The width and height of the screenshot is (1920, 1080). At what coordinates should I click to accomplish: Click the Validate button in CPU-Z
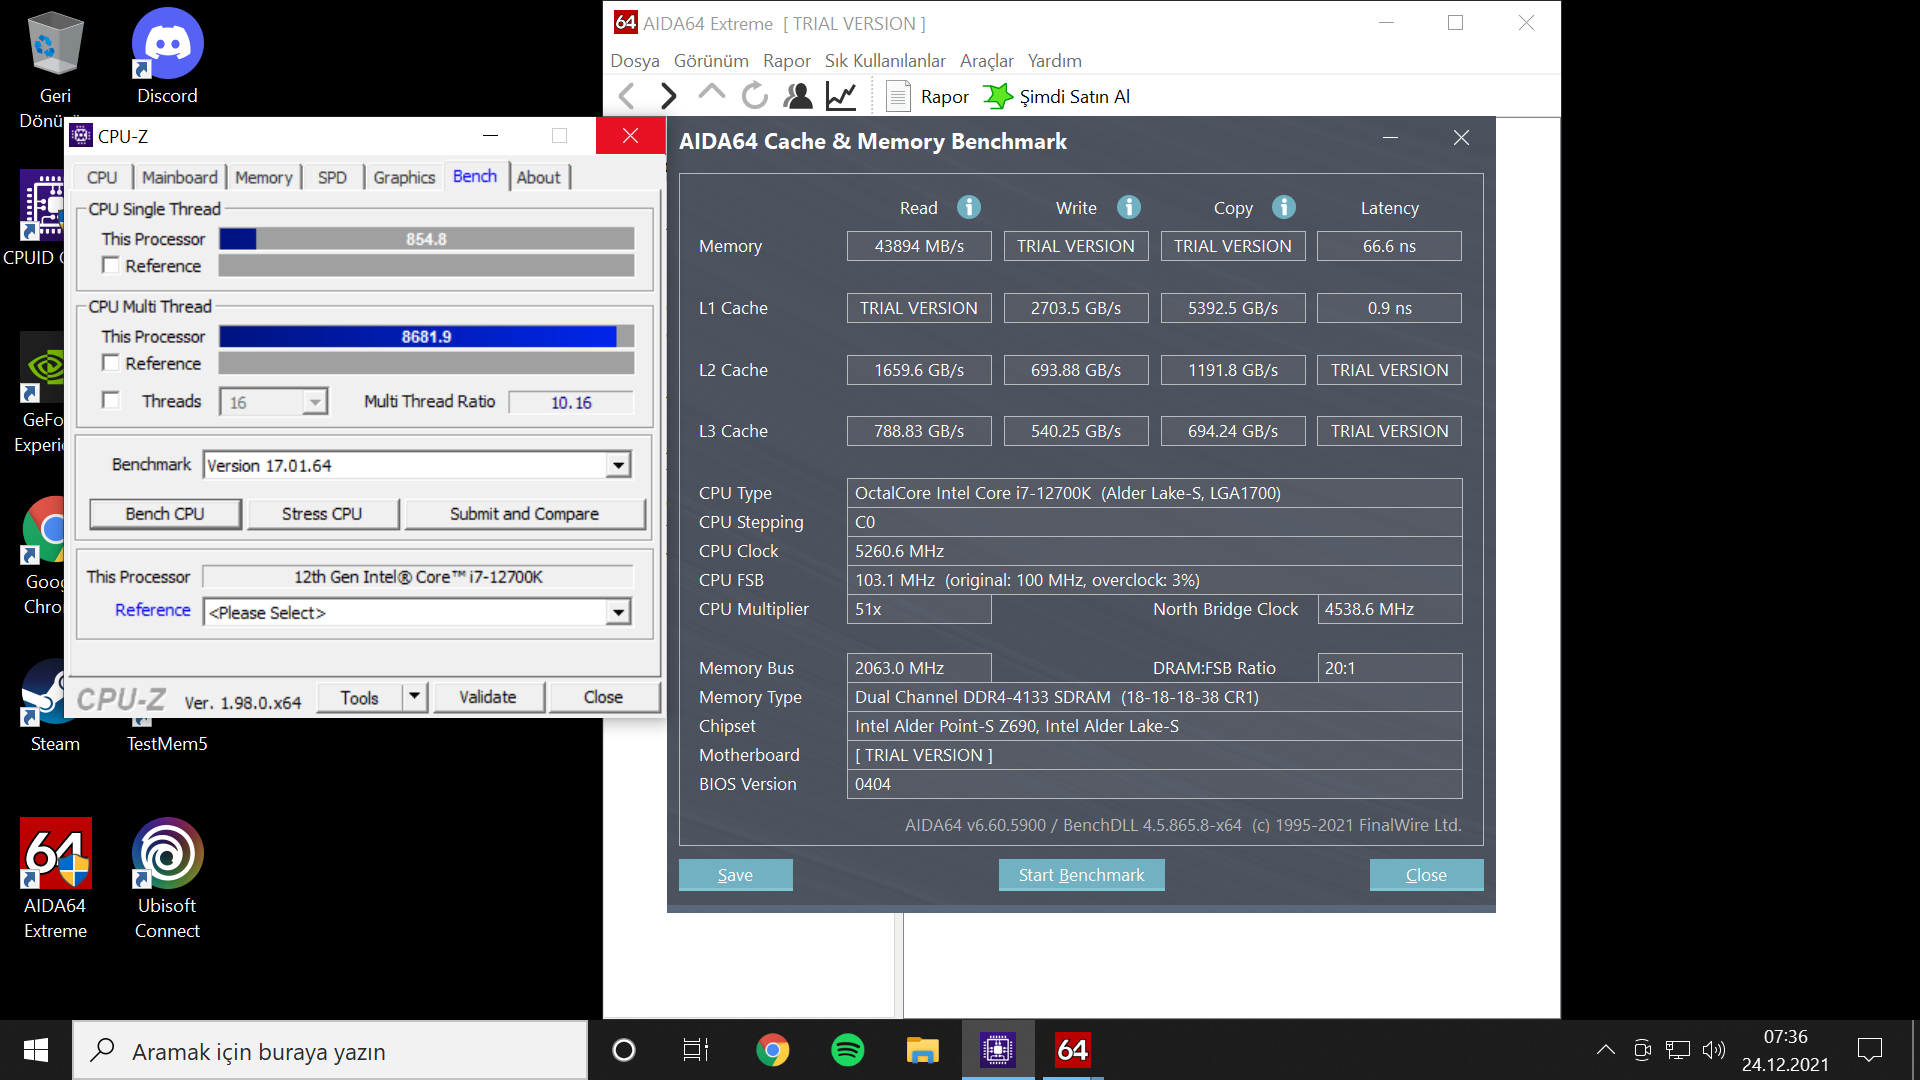point(488,696)
